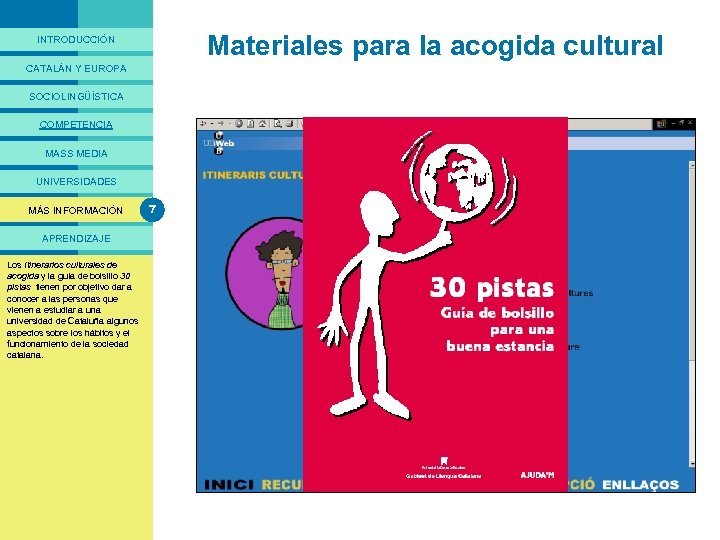This screenshot has height=540, width=720.
Task: Click the number 7 circle badge
Action: [152, 210]
